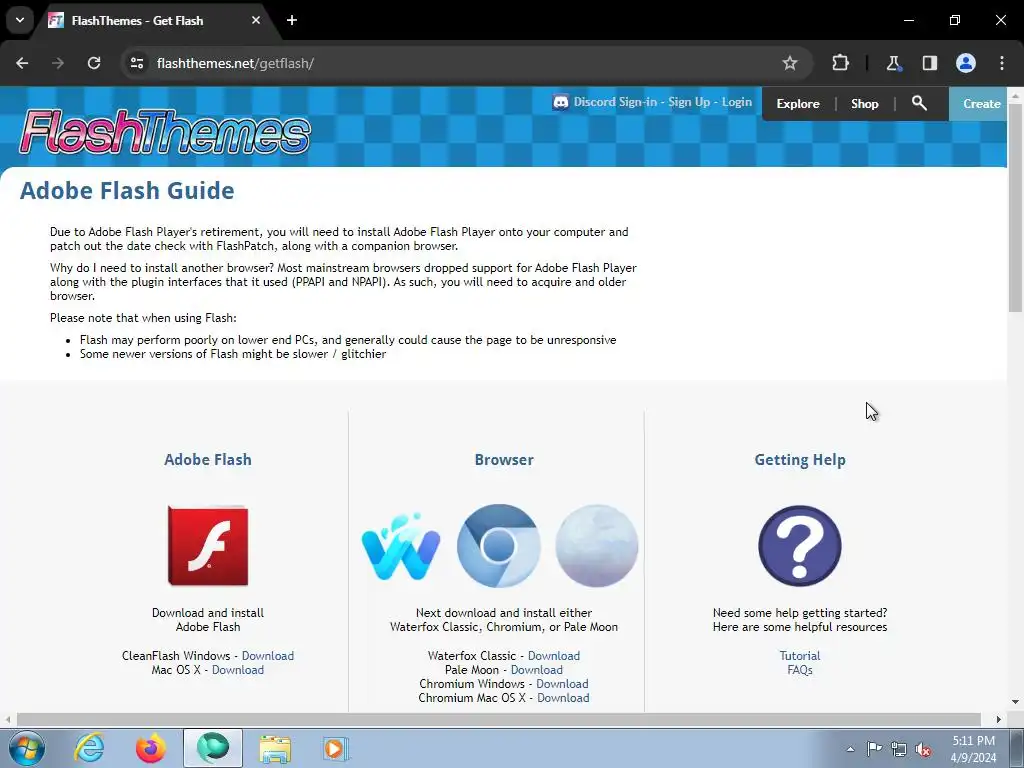This screenshot has height=768, width=1024.
Task: Open the Explore menu
Action: coord(798,104)
